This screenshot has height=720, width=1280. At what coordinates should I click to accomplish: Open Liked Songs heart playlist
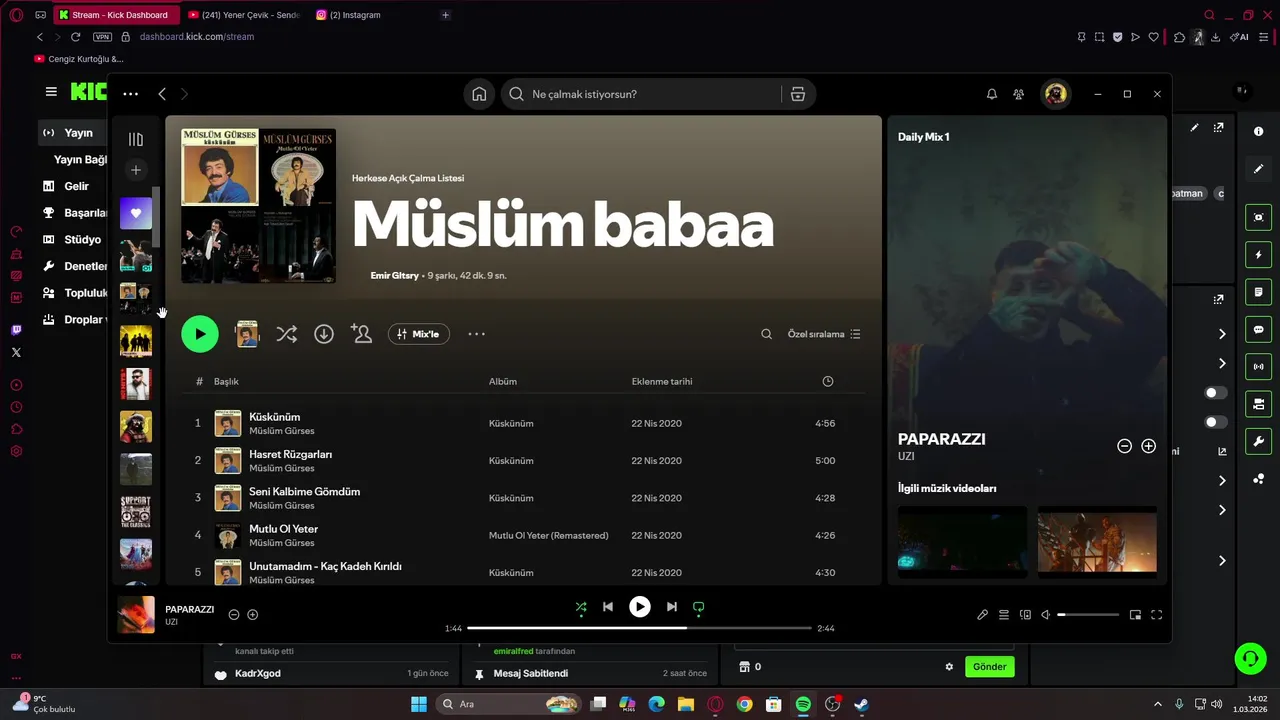tap(136, 213)
